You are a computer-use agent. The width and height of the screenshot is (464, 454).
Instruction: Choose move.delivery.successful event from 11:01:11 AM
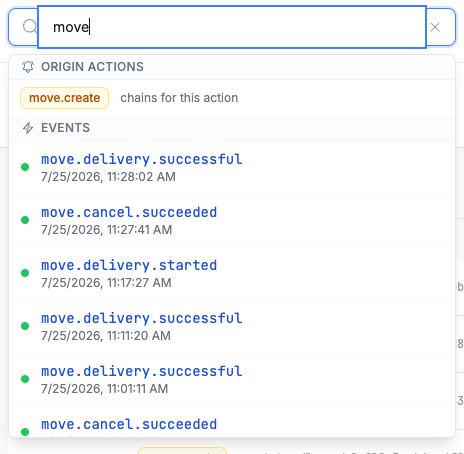coord(232,379)
